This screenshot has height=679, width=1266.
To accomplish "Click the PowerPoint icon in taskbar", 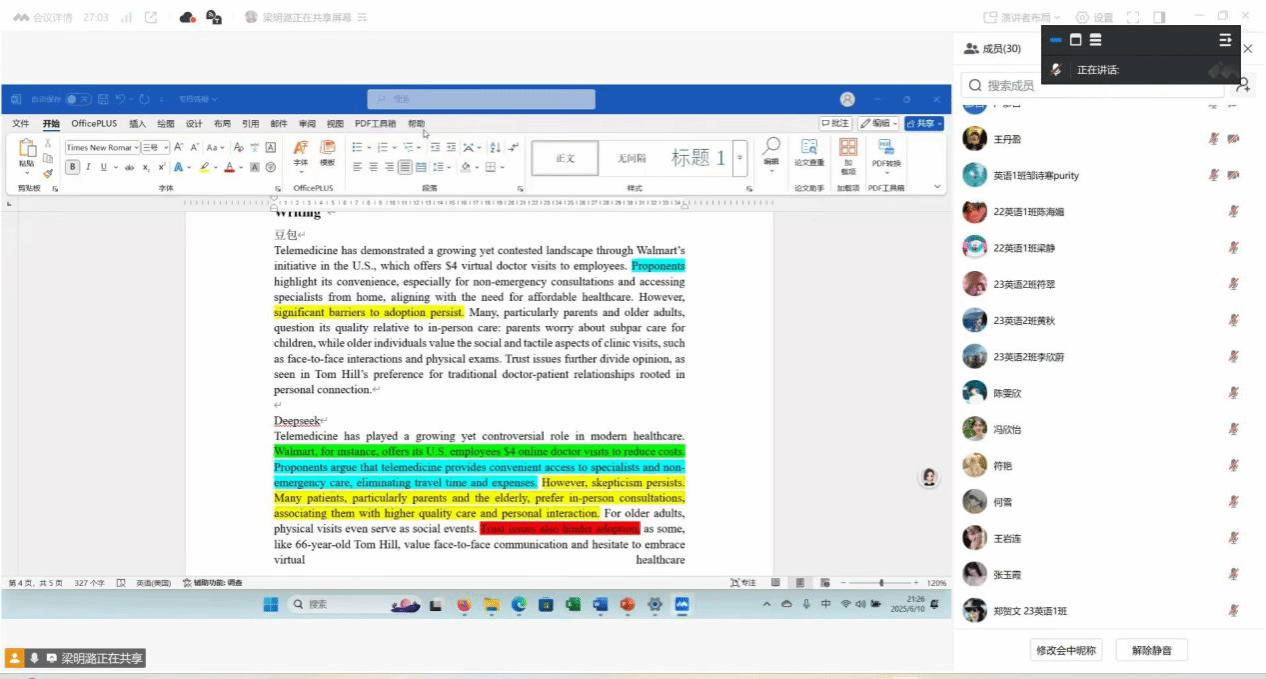I will click(x=628, y=604).
